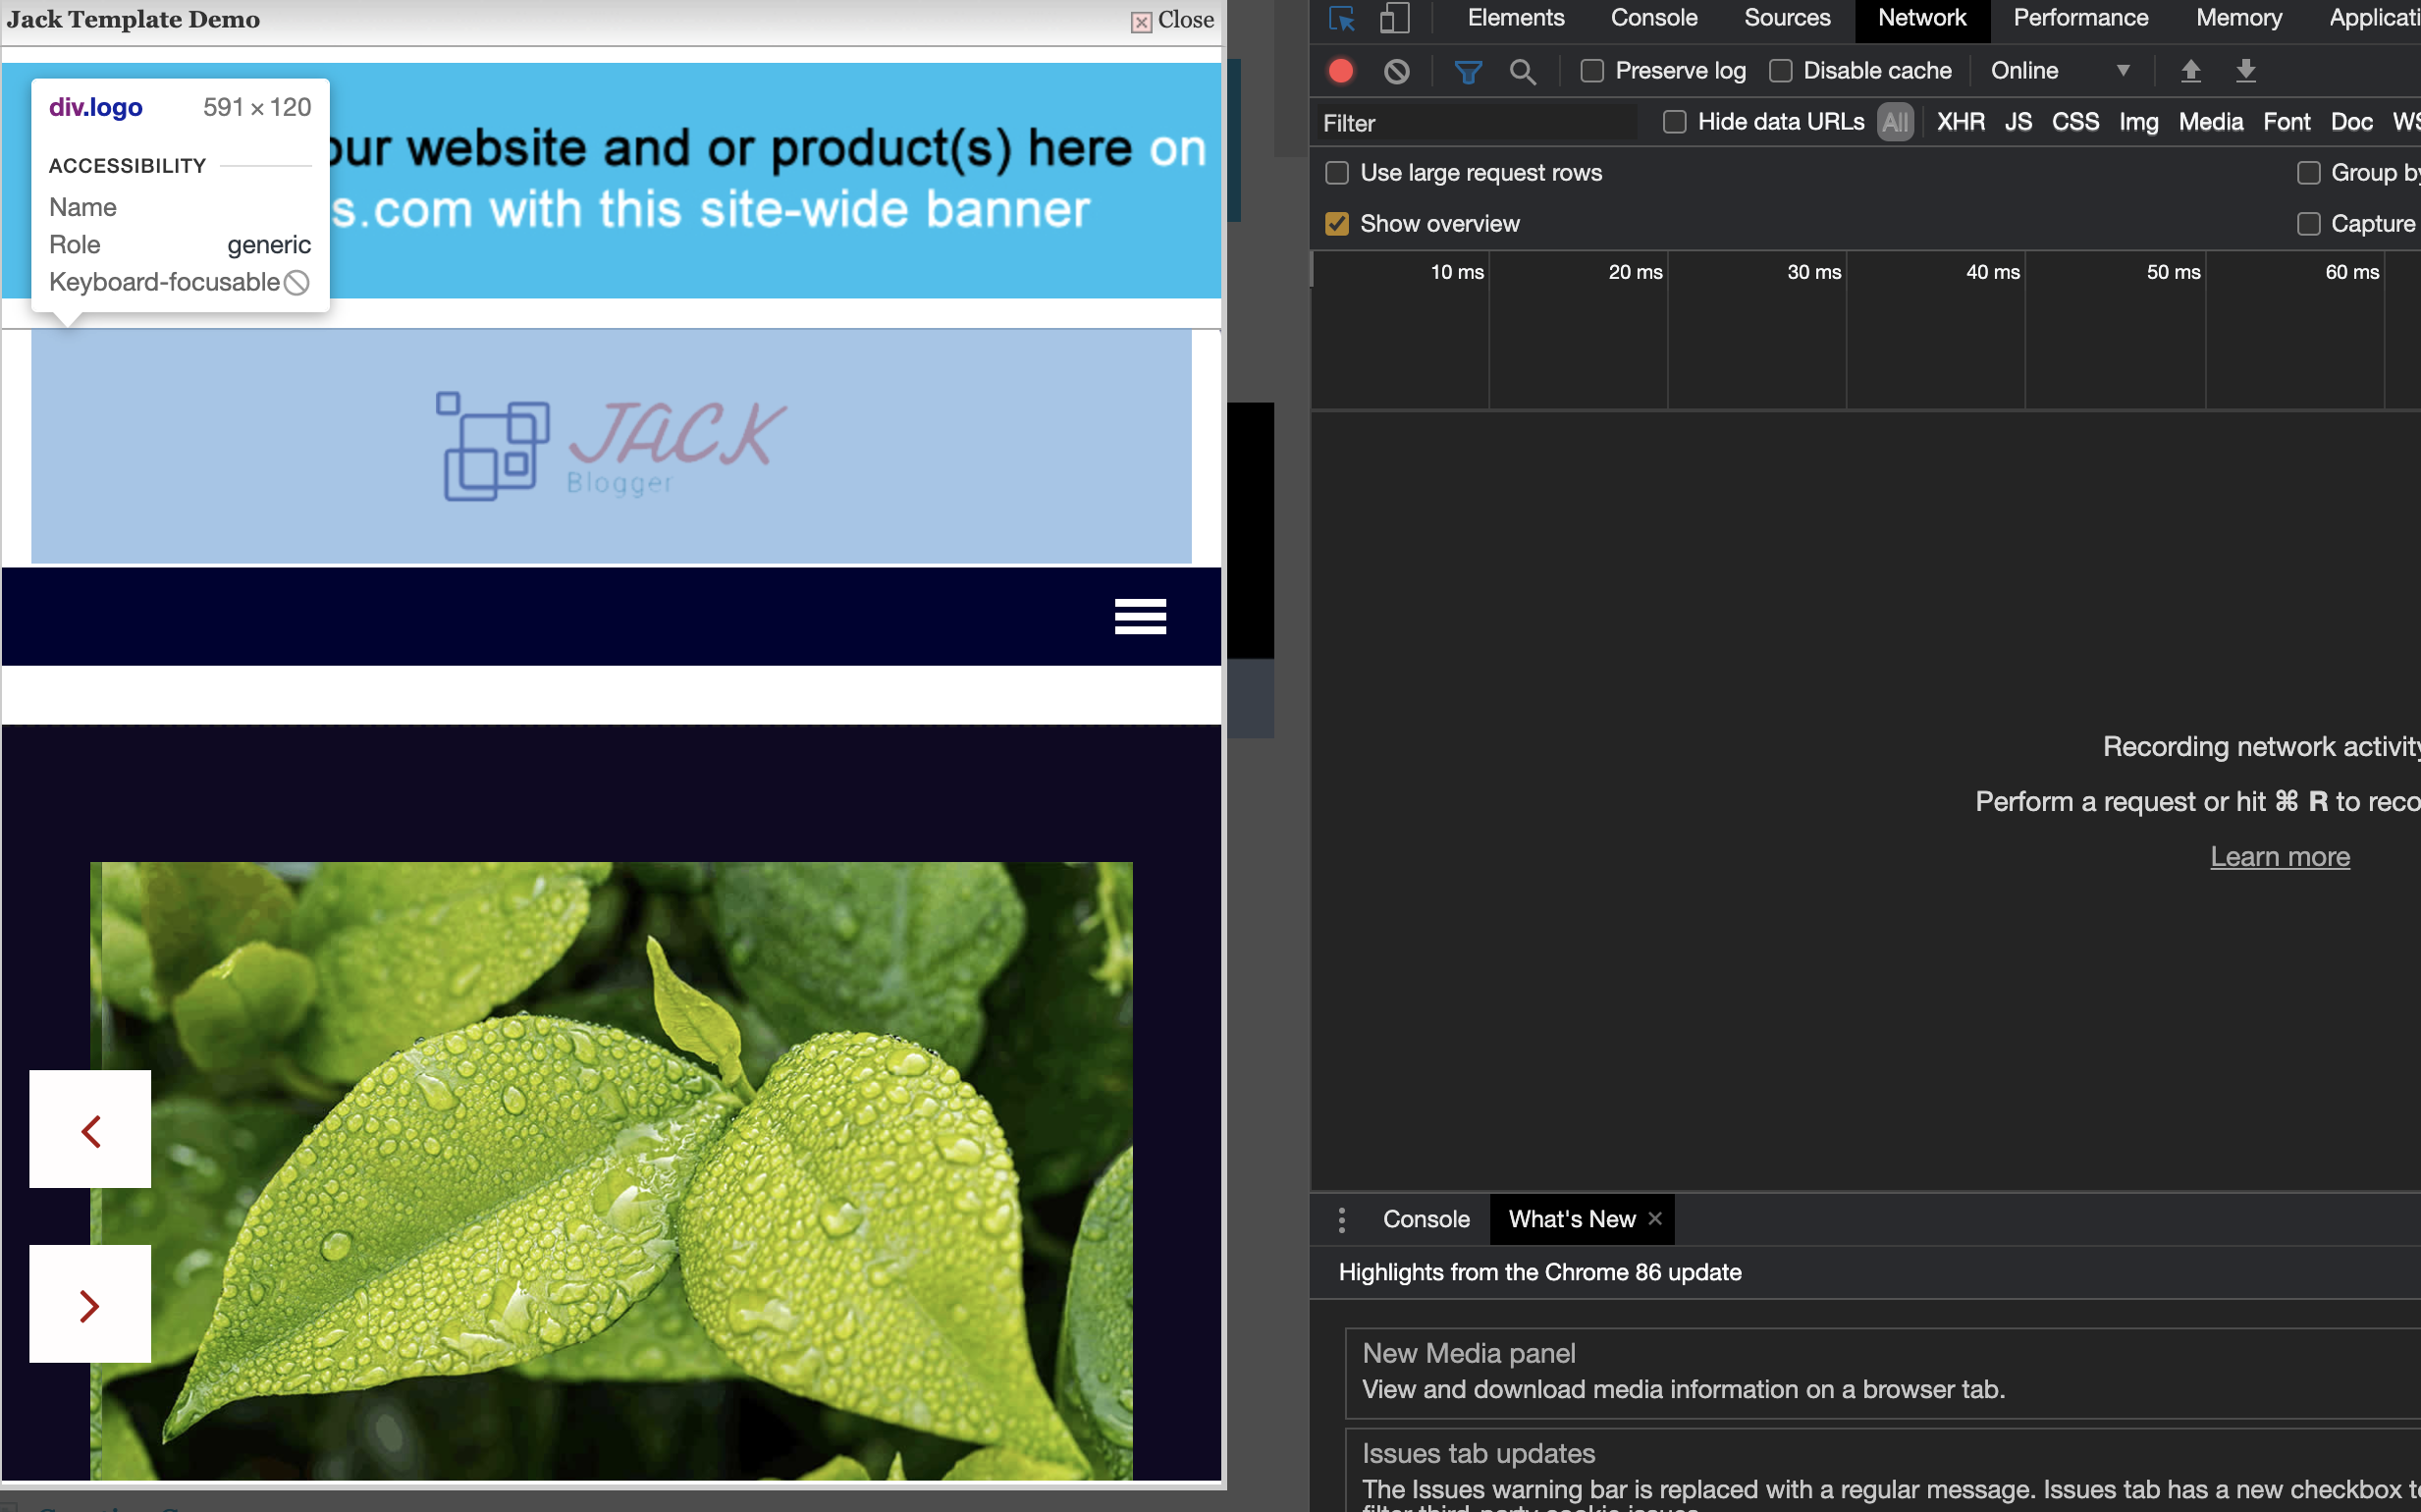Show next slide with right chevron
This screenshot has height=1512, width=2421.
[x=90, y=1304]
